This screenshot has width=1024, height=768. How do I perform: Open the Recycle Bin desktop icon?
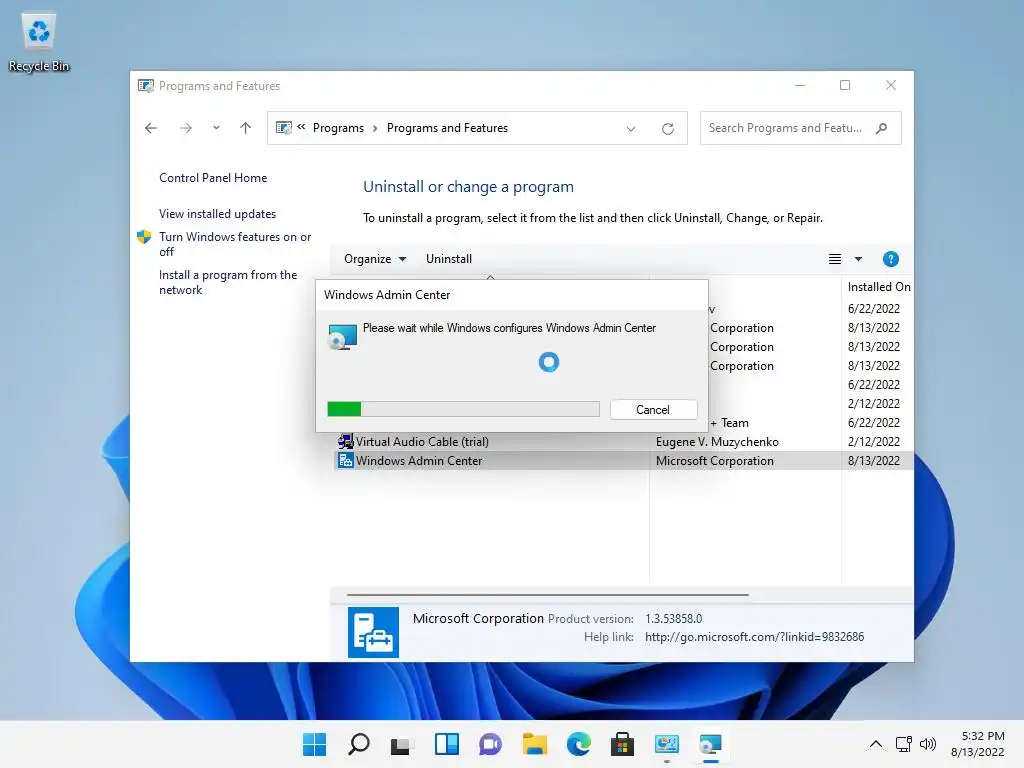(x=39, y=42)
